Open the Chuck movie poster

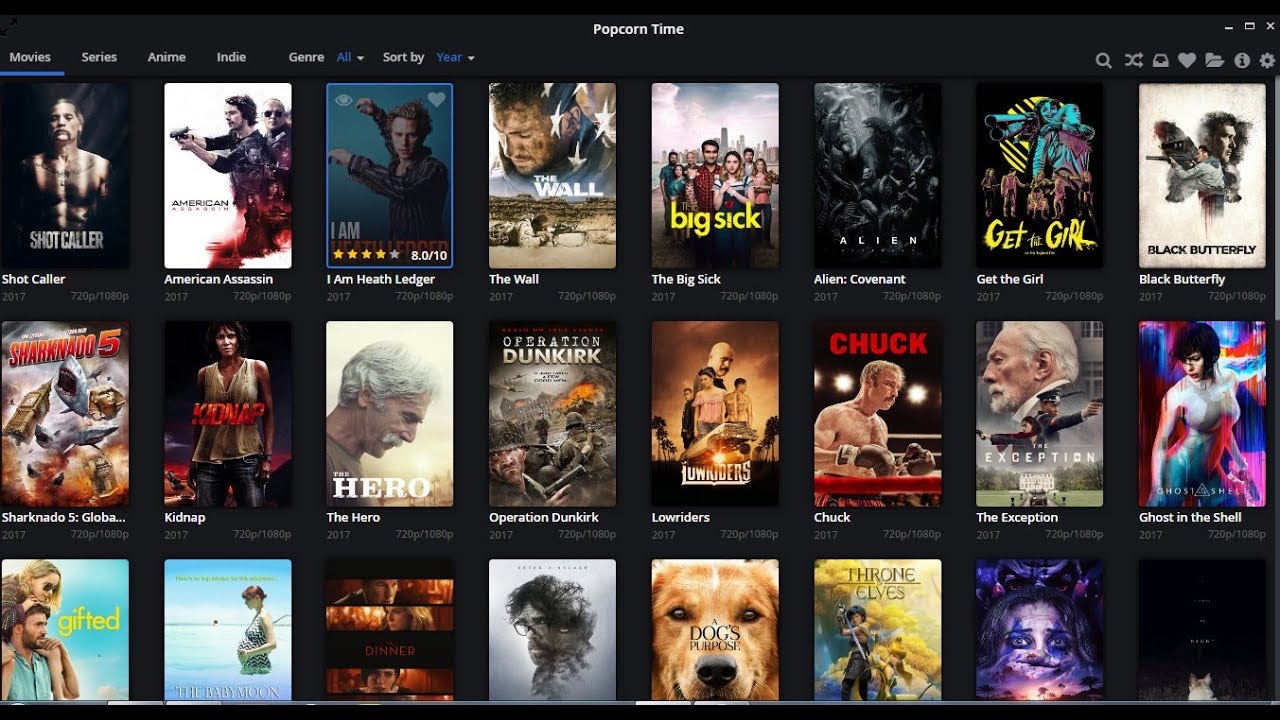tap(877, 414)
